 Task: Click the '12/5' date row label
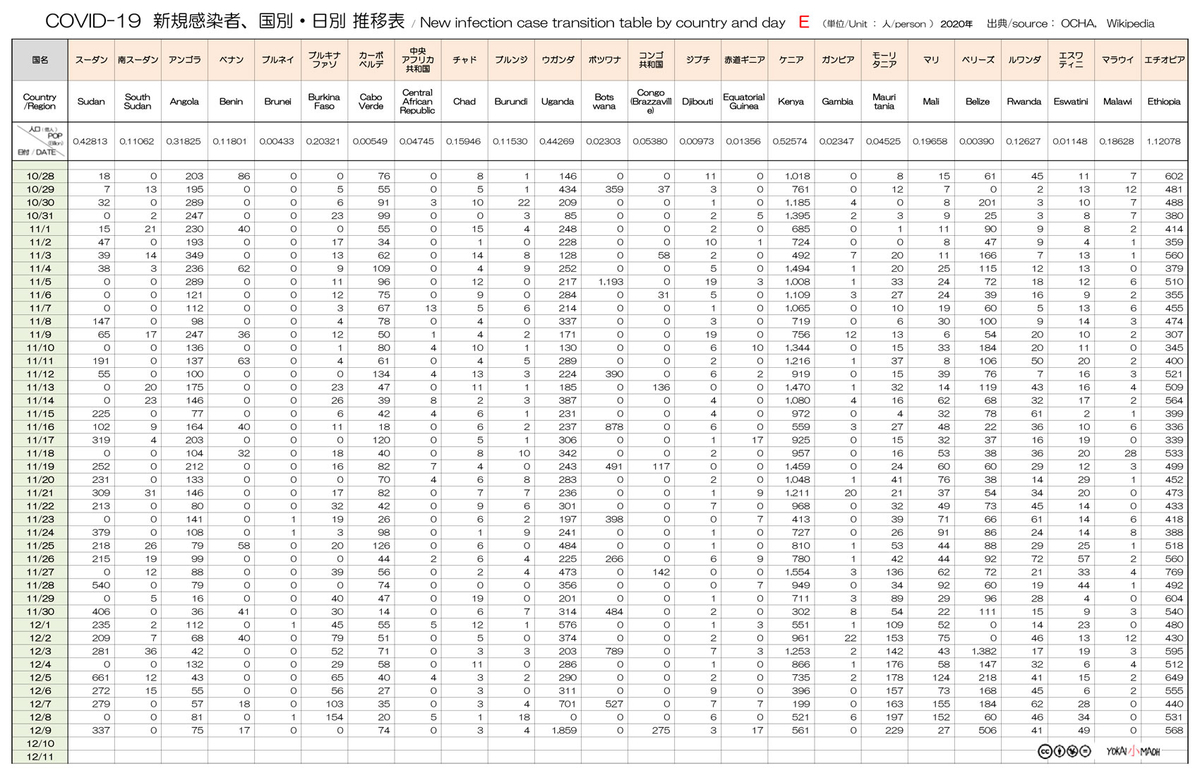pos(39,676)
